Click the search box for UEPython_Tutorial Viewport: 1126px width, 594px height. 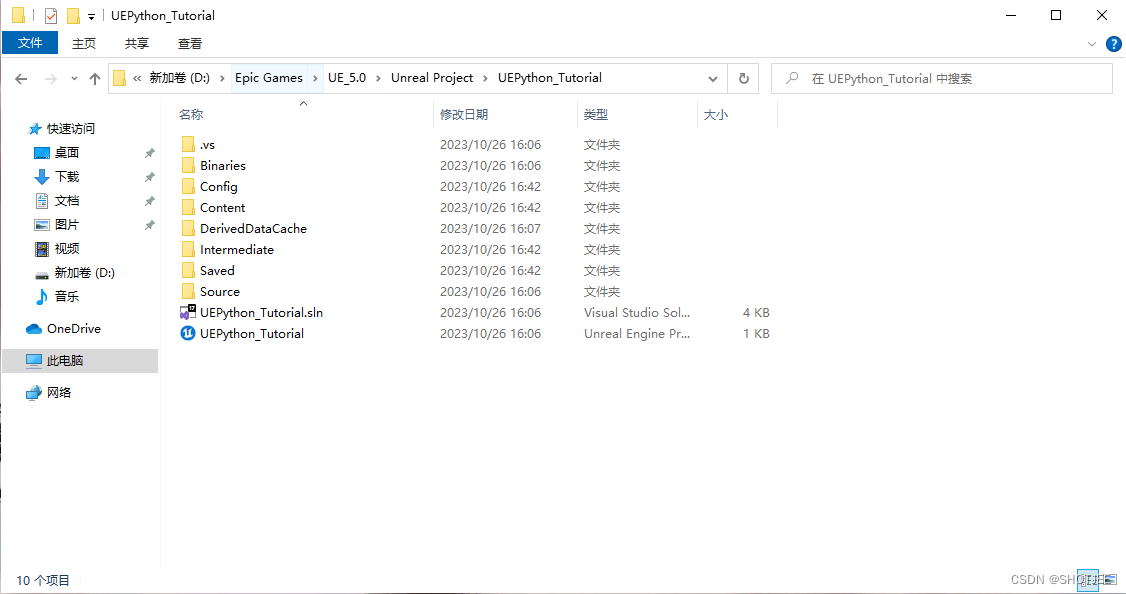(941, 78)
